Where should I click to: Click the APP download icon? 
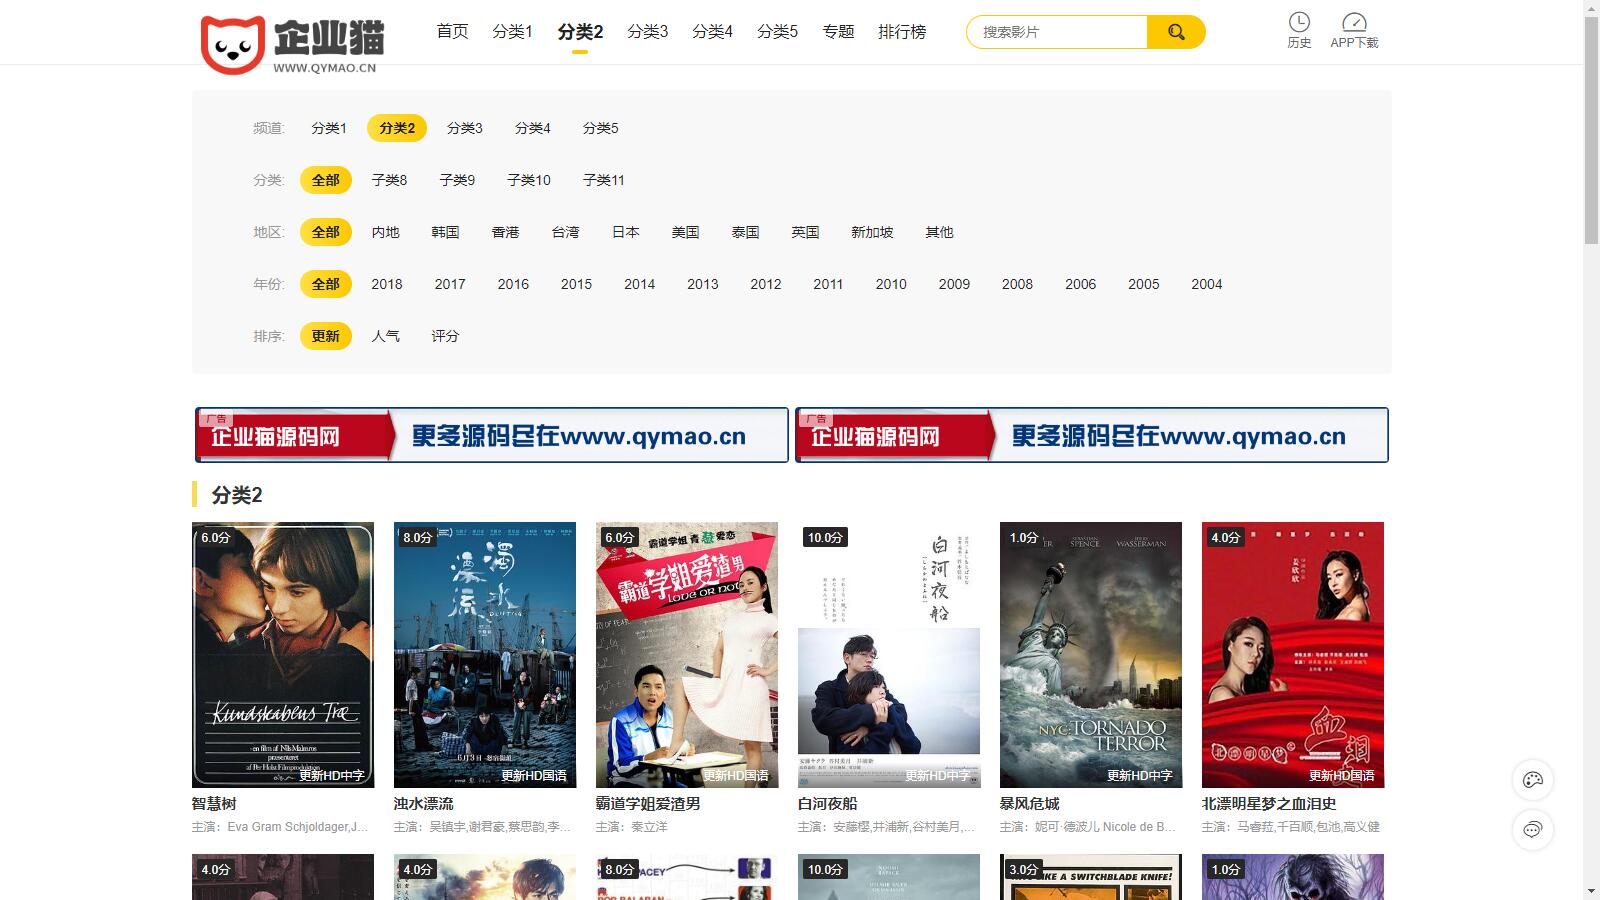[x=1354, y=23]
